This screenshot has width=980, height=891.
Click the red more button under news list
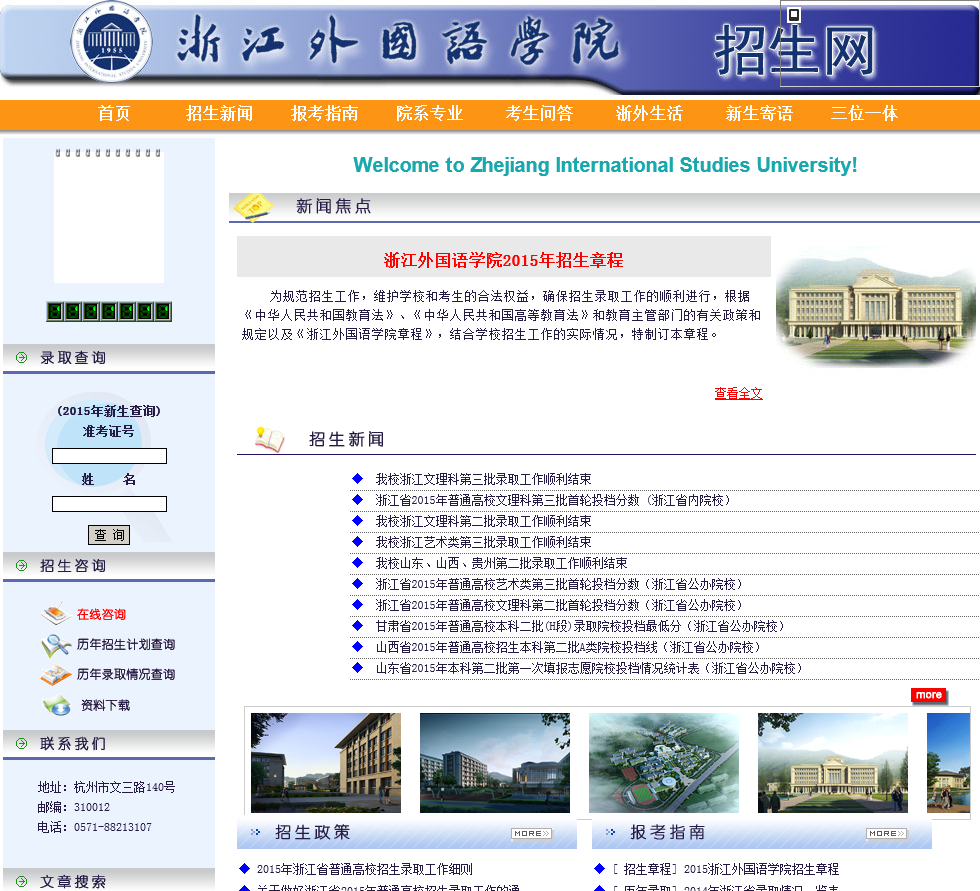click(929, 695)
